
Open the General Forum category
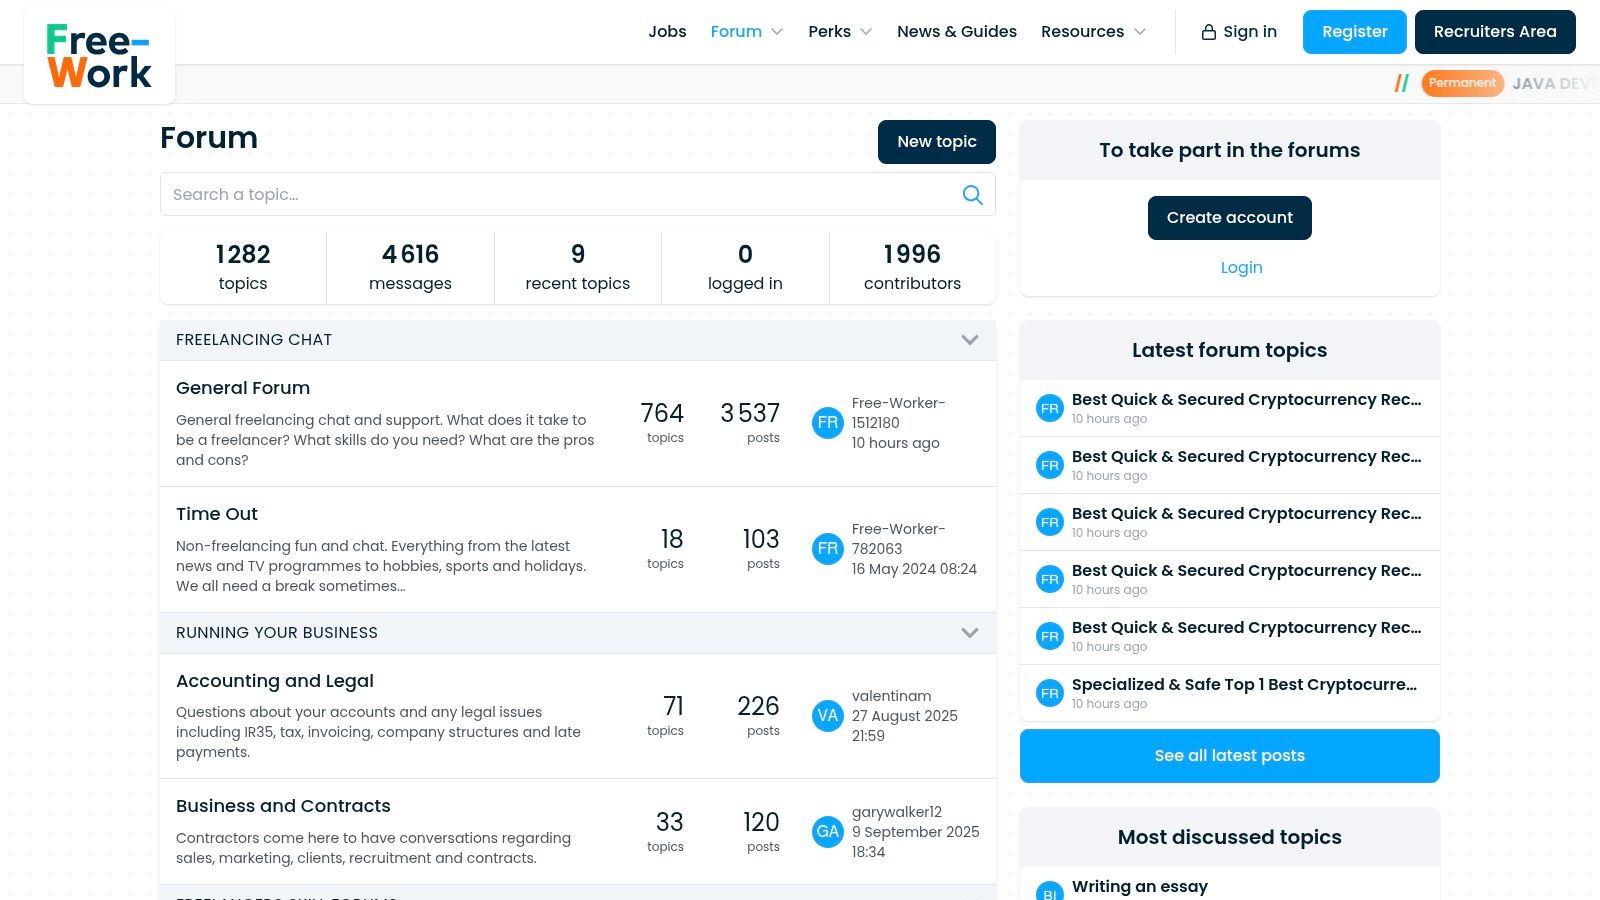click(x=243, y=388)
